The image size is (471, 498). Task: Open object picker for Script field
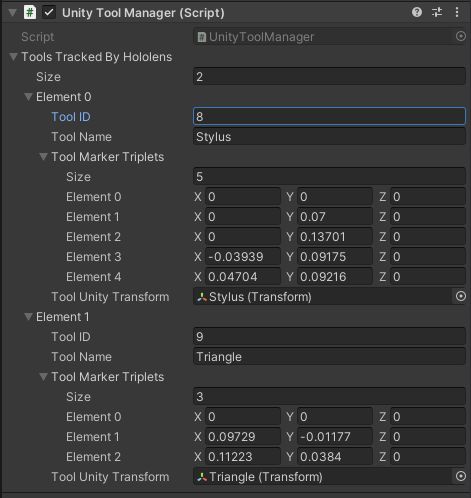461,36
